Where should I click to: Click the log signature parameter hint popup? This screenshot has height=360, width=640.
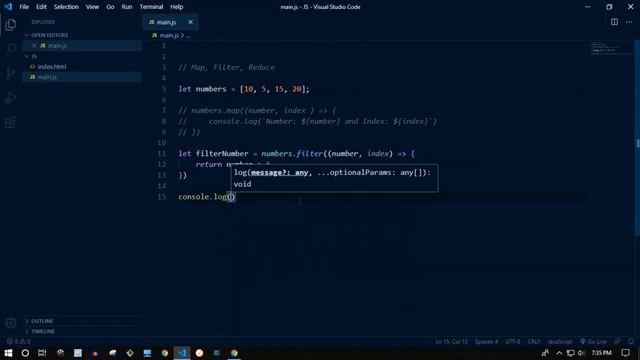pyautogui.click(x=334, y=178)
